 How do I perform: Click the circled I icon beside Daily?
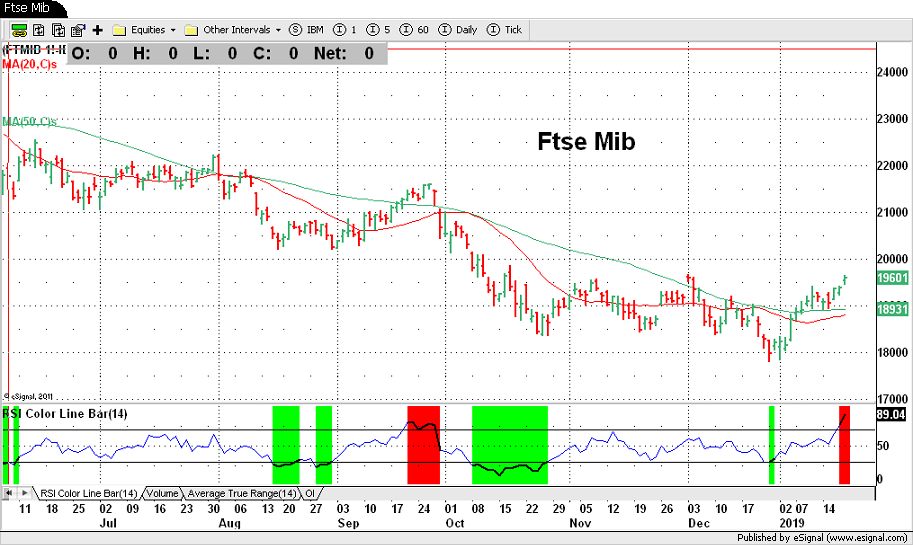click(x=444, y=30)
